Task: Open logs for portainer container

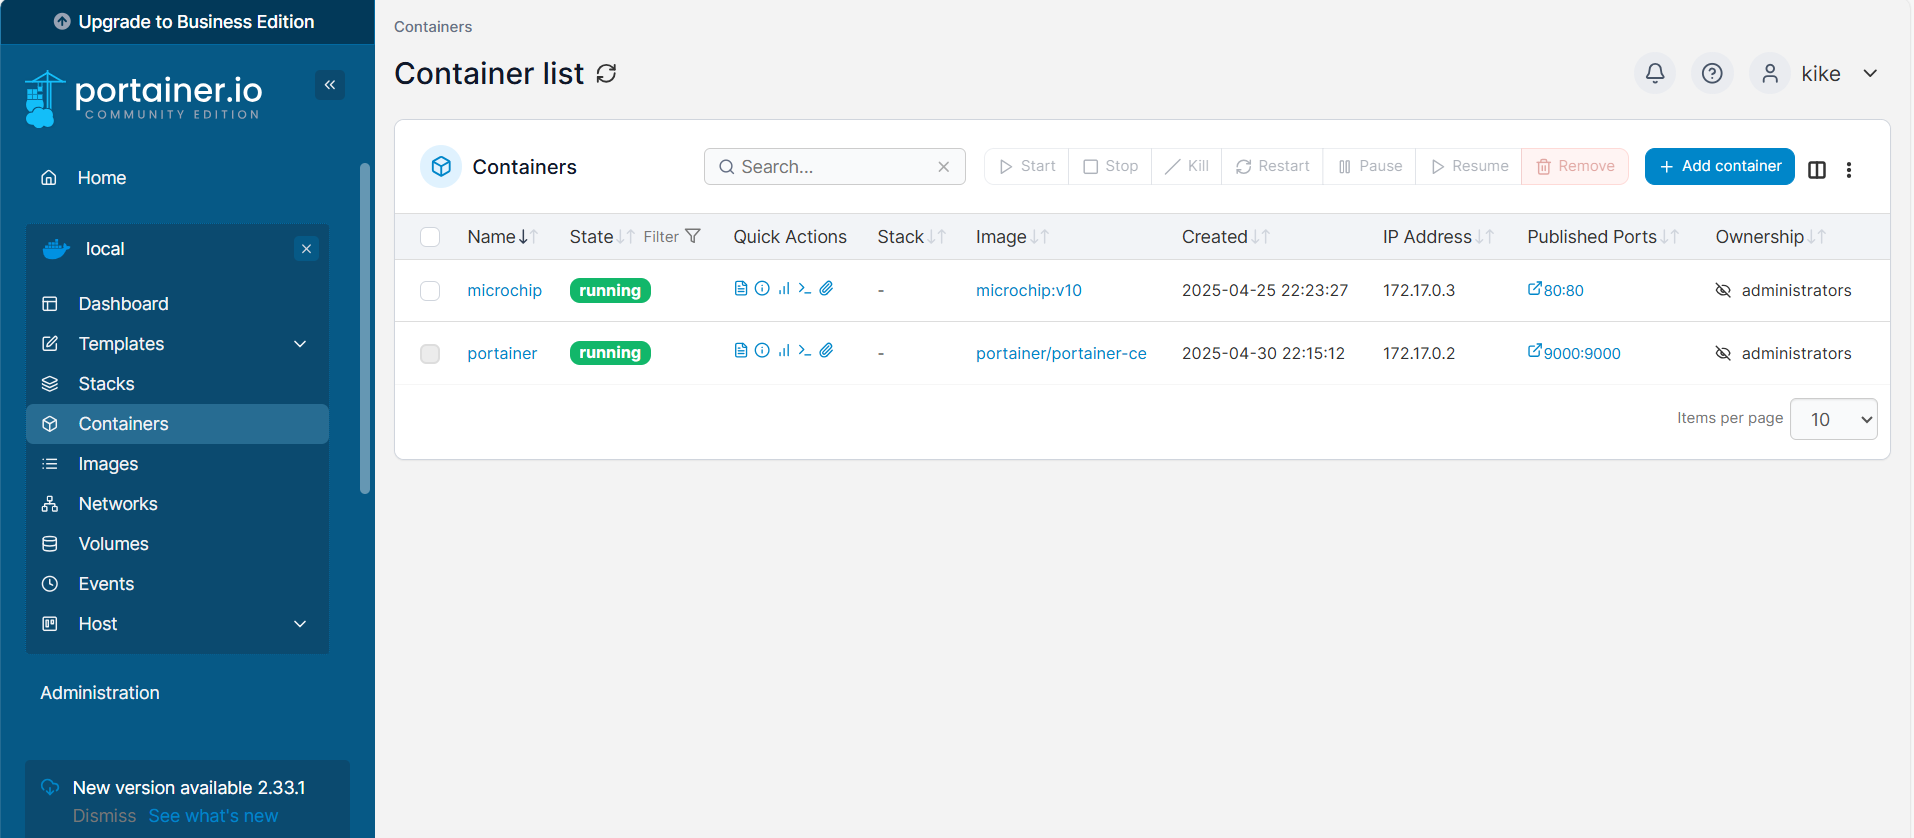Action: point(740,351)
